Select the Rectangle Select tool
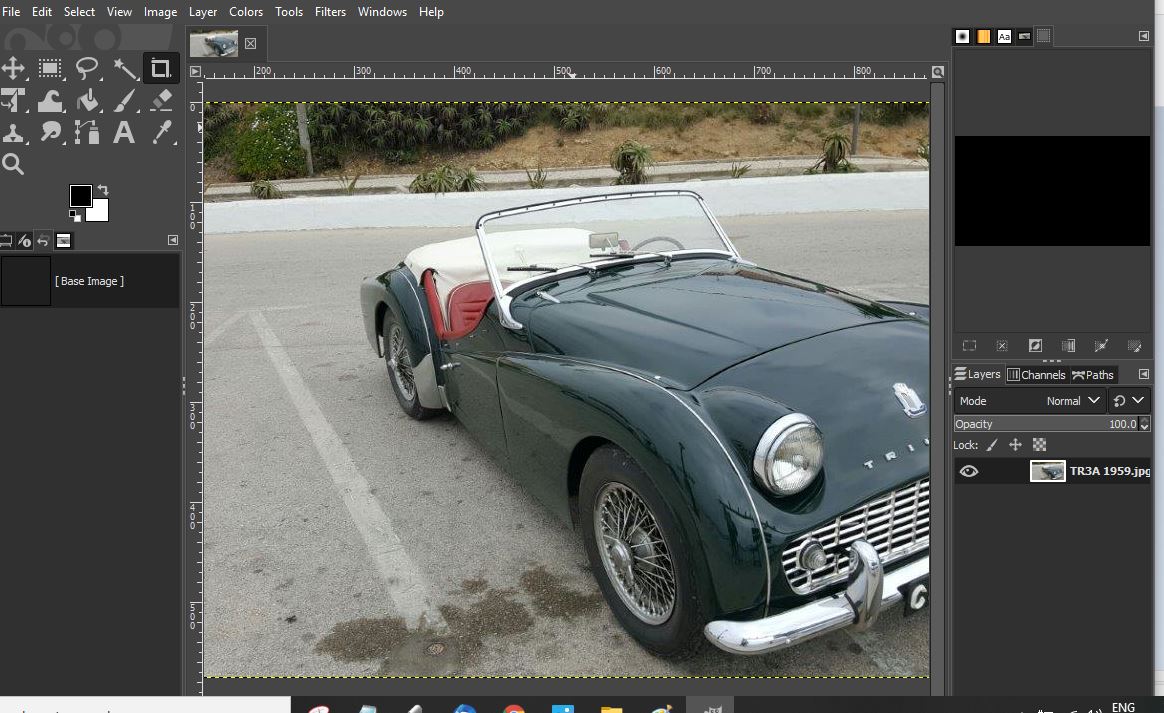The width and height of the screenshot is (1164, 713). (50, 68)
